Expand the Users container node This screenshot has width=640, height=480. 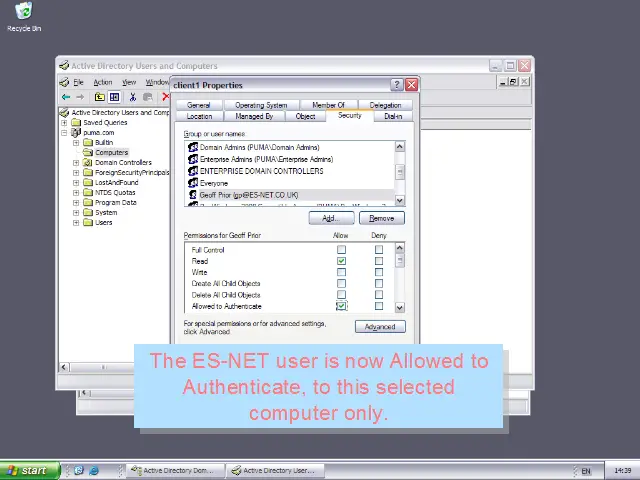76,222
